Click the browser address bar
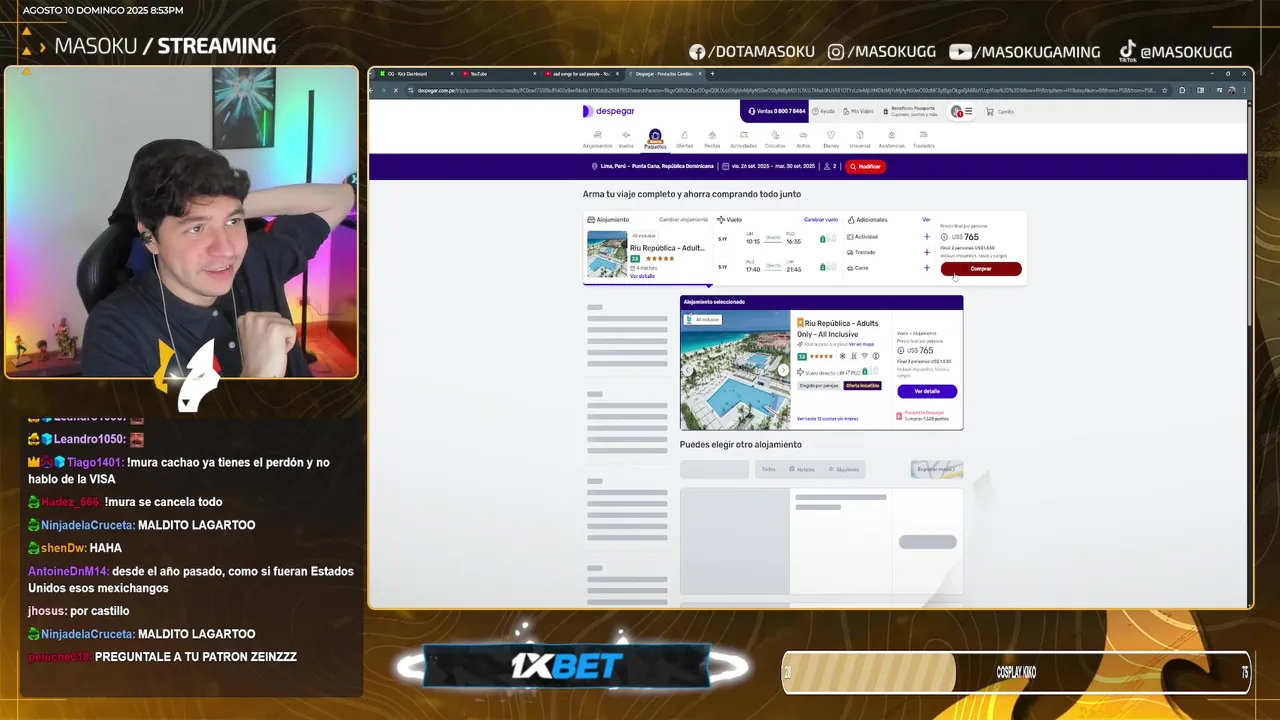Viewport: 1280px width, 720px height. point(786,90)
